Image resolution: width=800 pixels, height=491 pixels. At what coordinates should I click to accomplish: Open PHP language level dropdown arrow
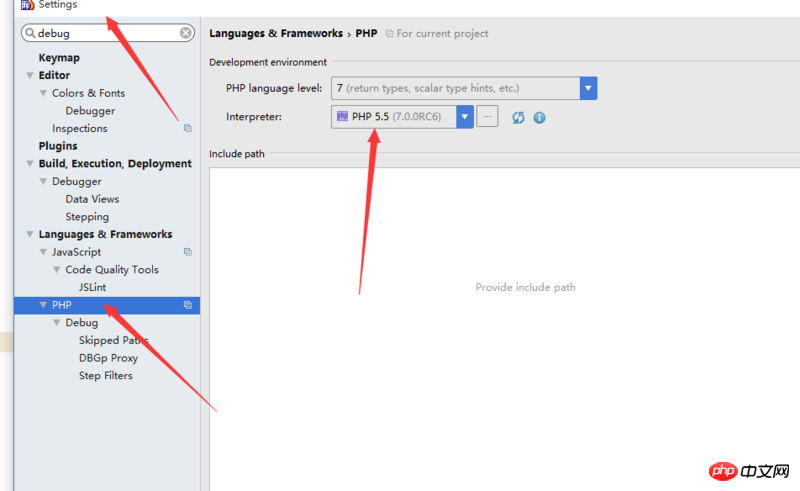pyautogui.click(x=588, y=88)
